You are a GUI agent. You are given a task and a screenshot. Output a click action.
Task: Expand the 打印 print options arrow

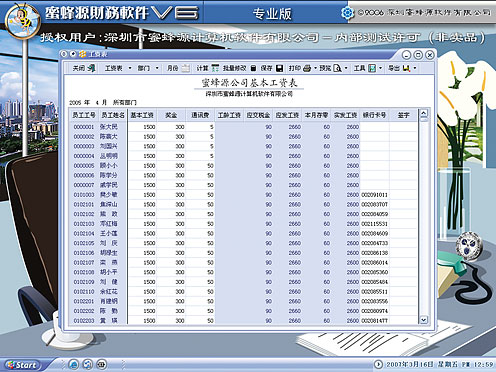pos(315,68)
